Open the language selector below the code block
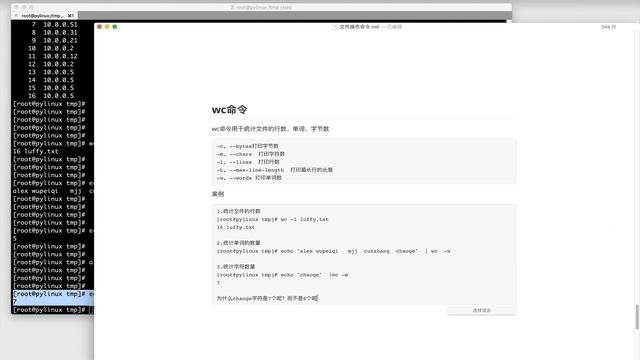The image size is (640, 360). point(482,311)
